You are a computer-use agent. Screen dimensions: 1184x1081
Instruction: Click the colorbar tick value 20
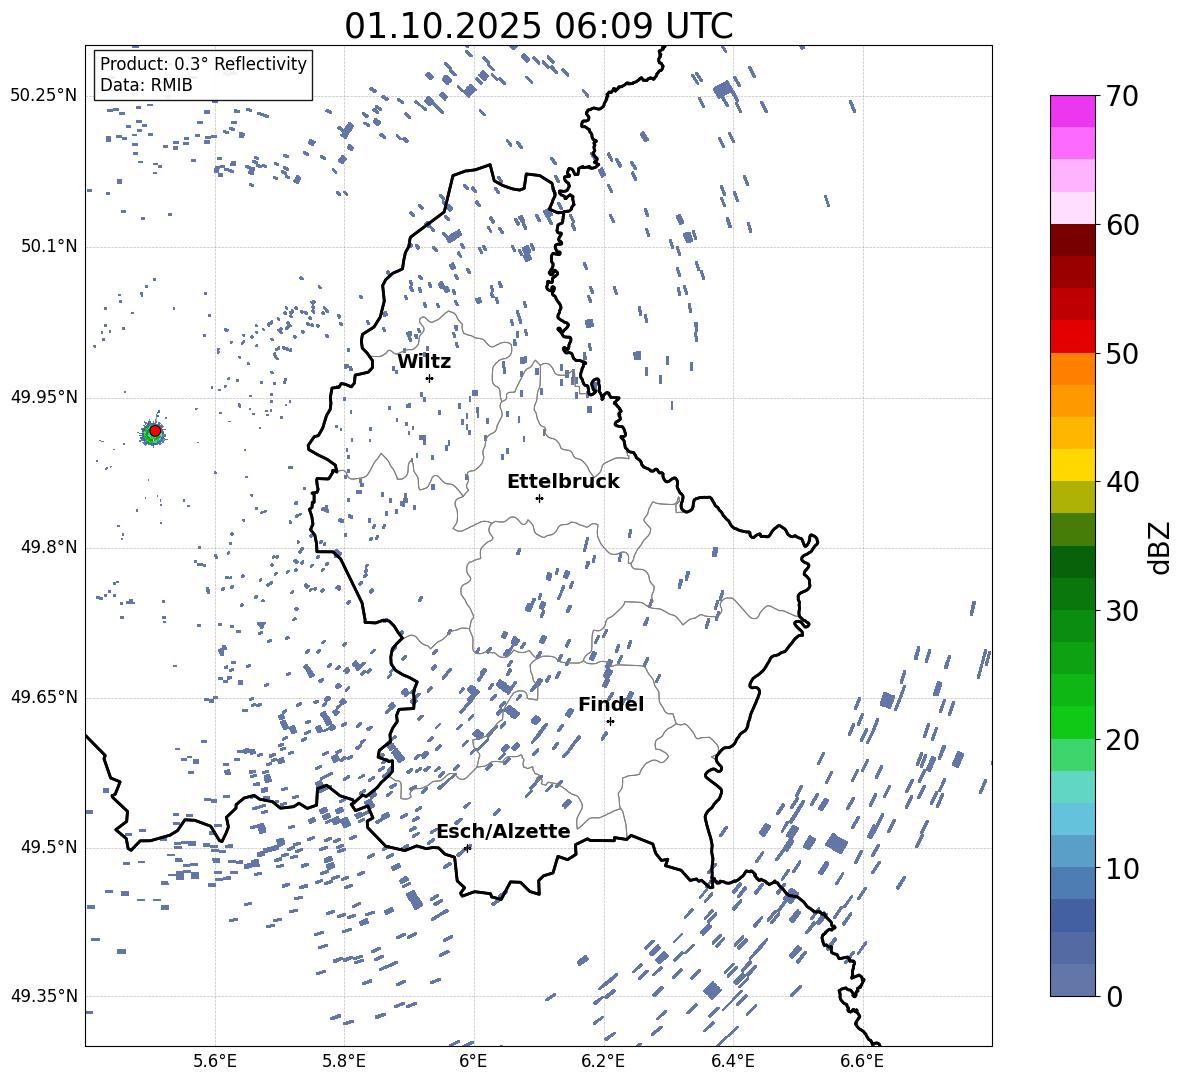click(x=1121, y=740)
